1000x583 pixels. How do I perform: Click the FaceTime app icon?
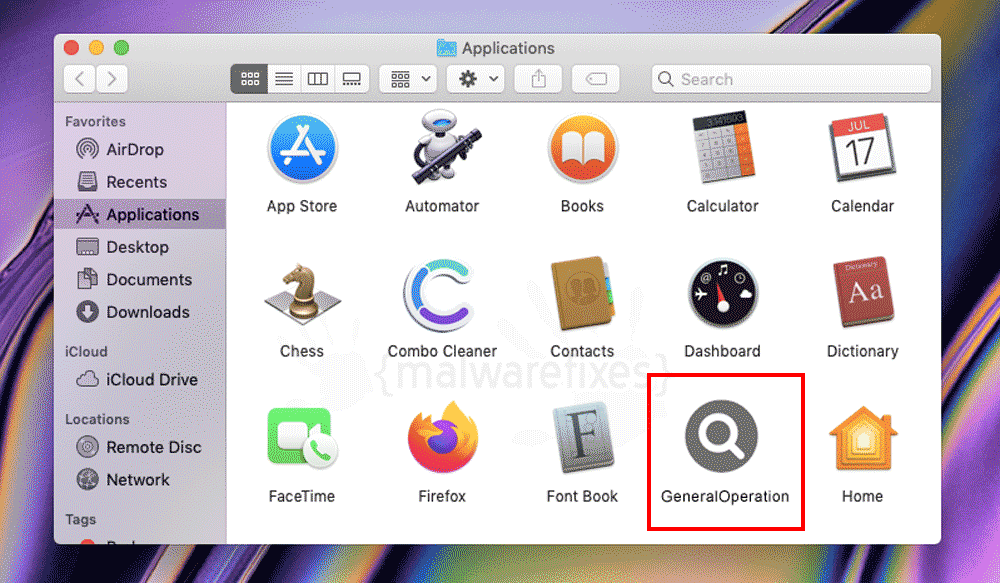click(302, 438)
